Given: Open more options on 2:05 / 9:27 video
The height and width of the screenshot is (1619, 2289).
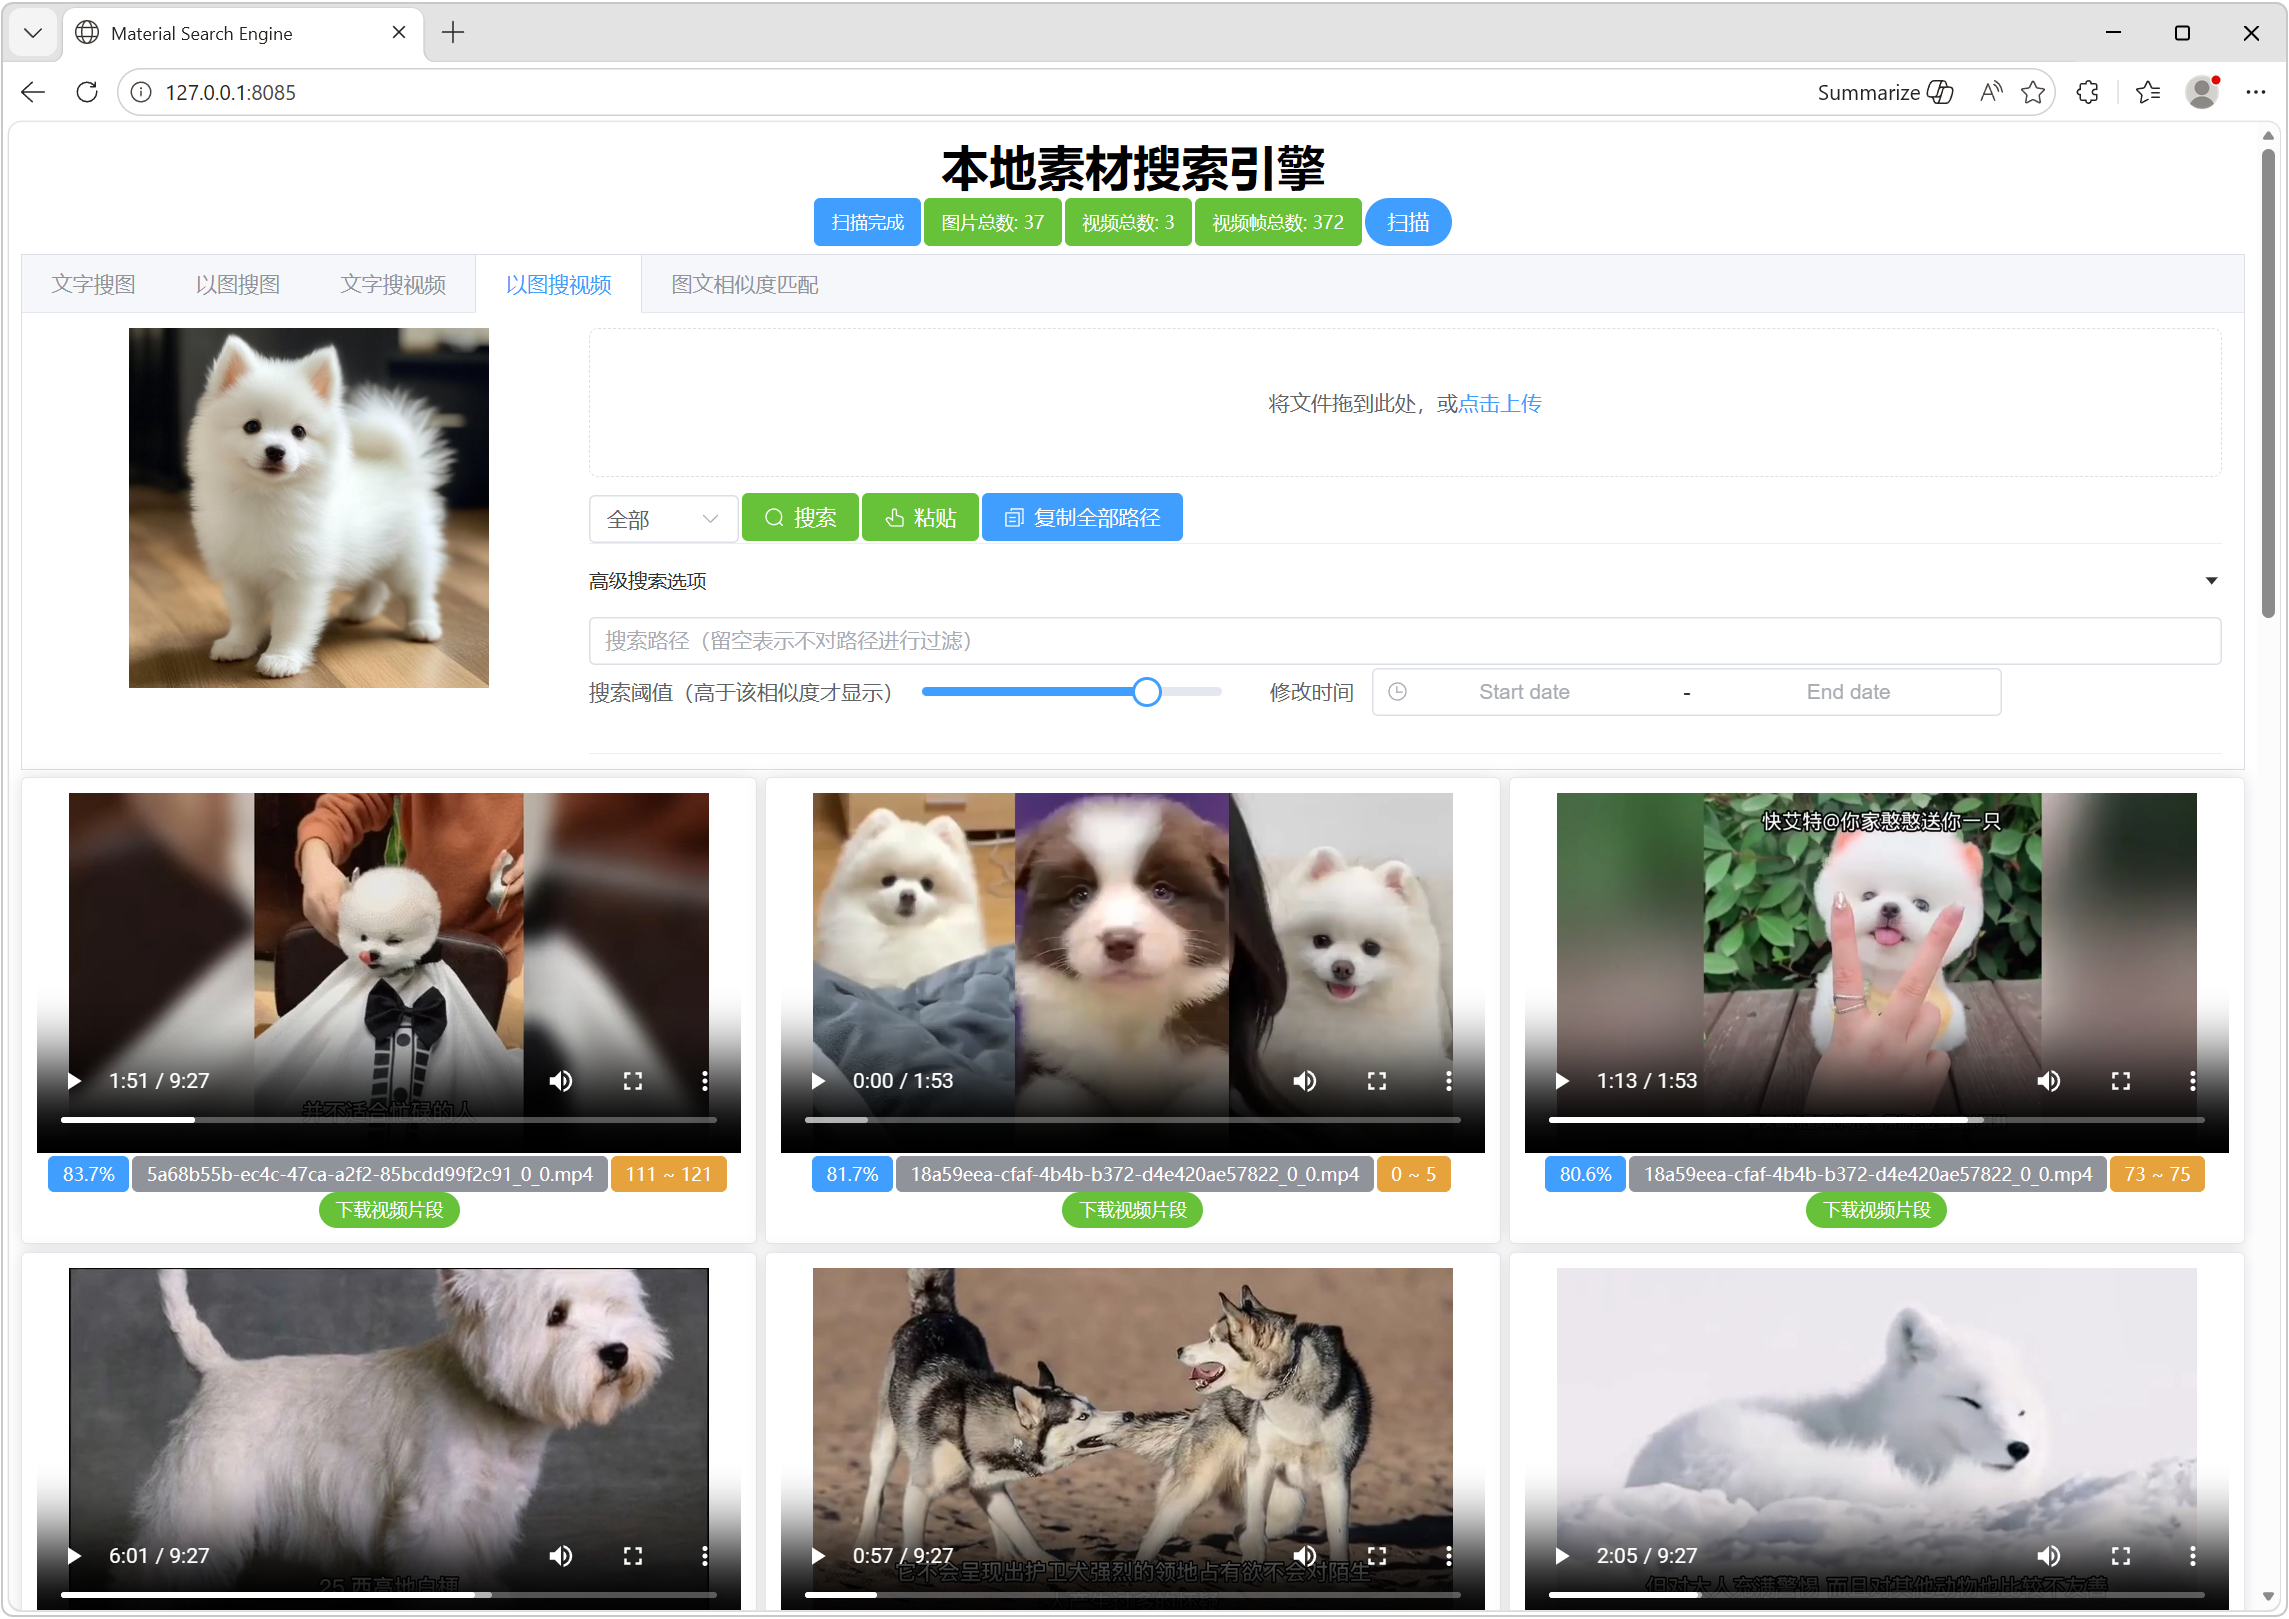Looking at the screenshot, I should [2193, 1556].
